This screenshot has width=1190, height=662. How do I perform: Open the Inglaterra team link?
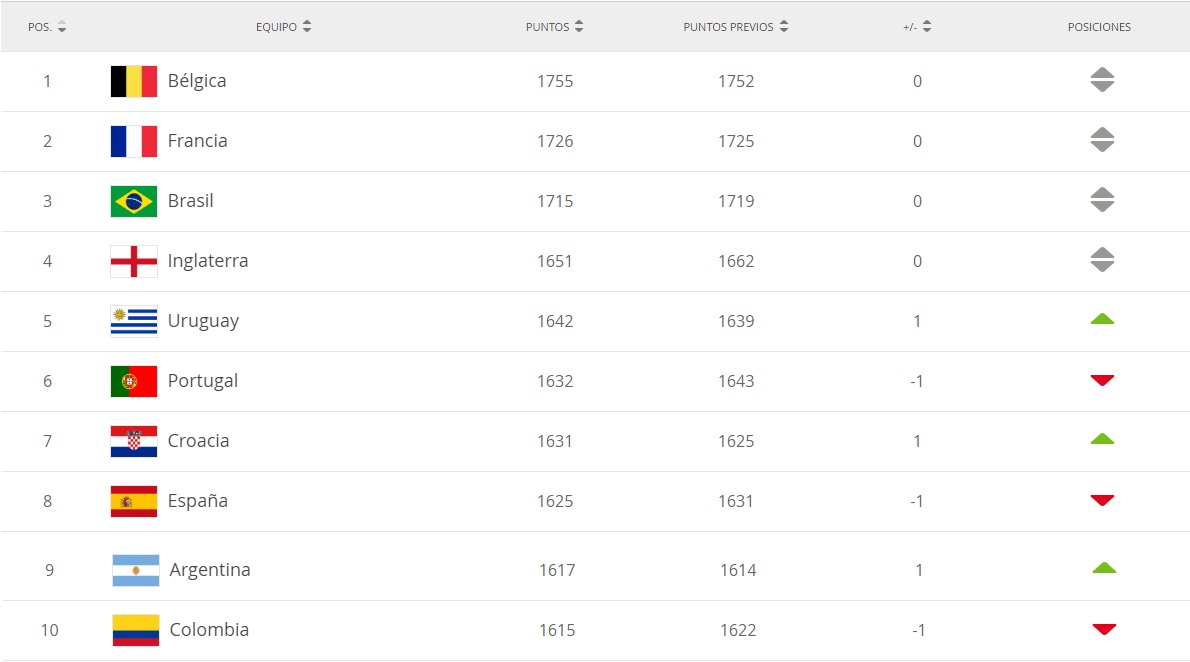208,261
